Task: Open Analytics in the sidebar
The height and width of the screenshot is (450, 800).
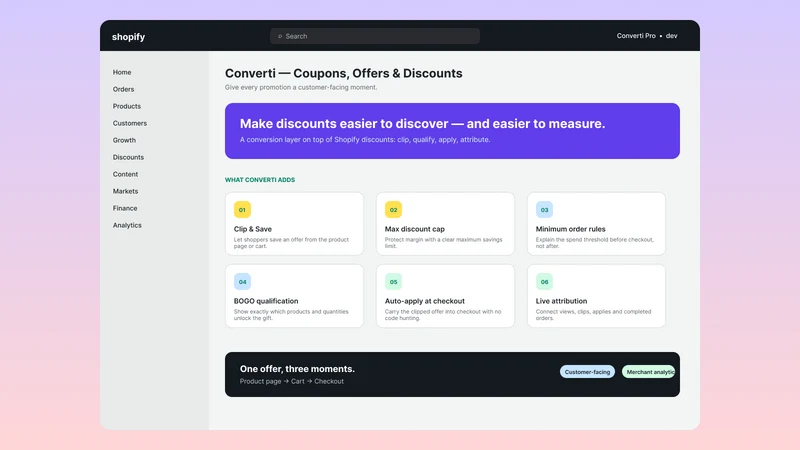Action: pyautogui.click(x=127, y=225)
